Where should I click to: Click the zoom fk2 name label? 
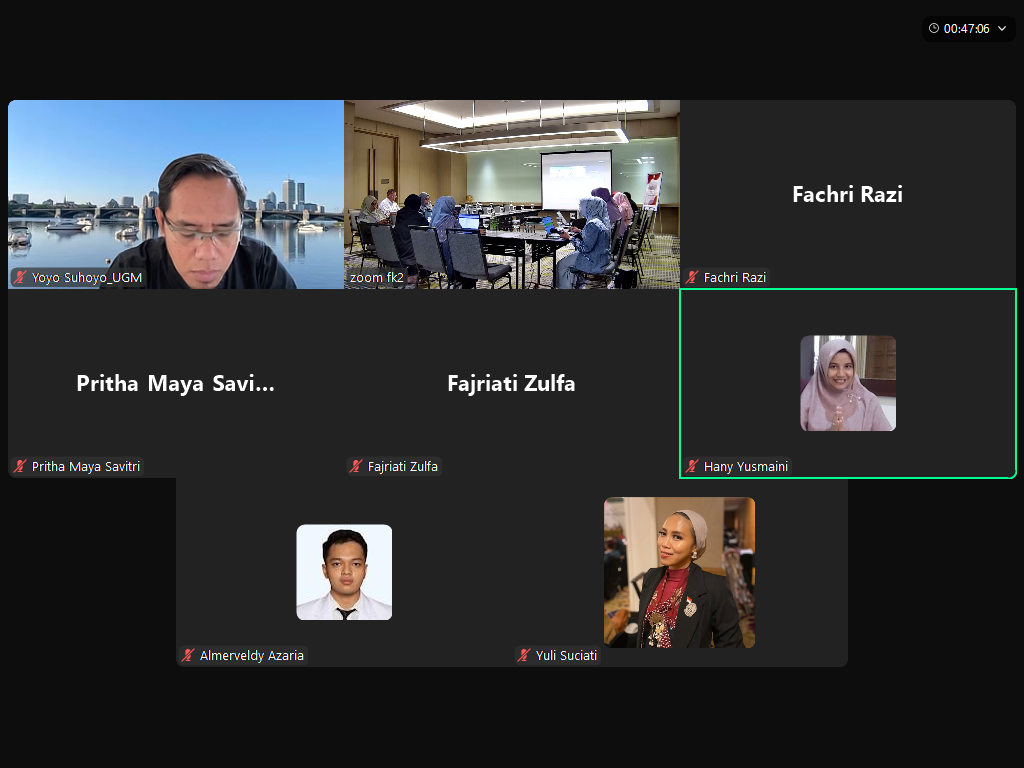376,278
